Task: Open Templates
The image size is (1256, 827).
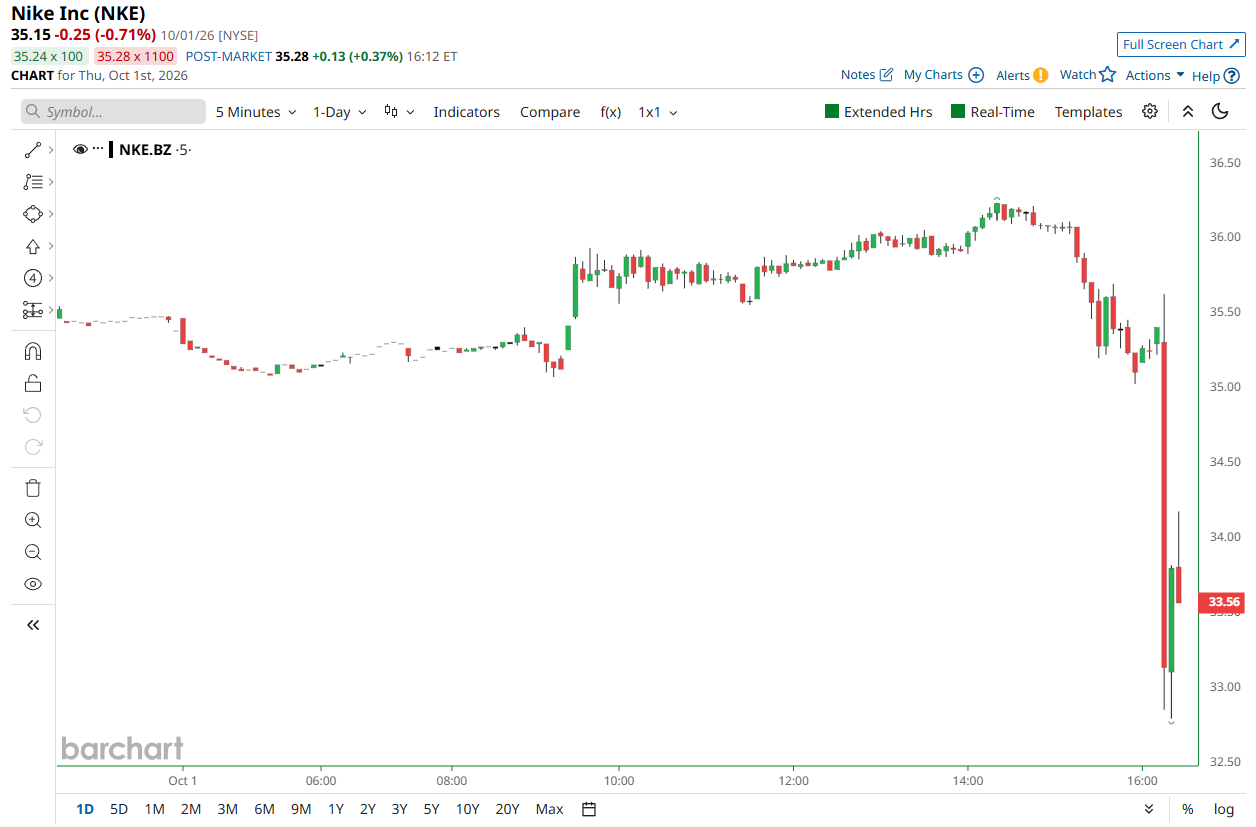Action: [1088, 112]
